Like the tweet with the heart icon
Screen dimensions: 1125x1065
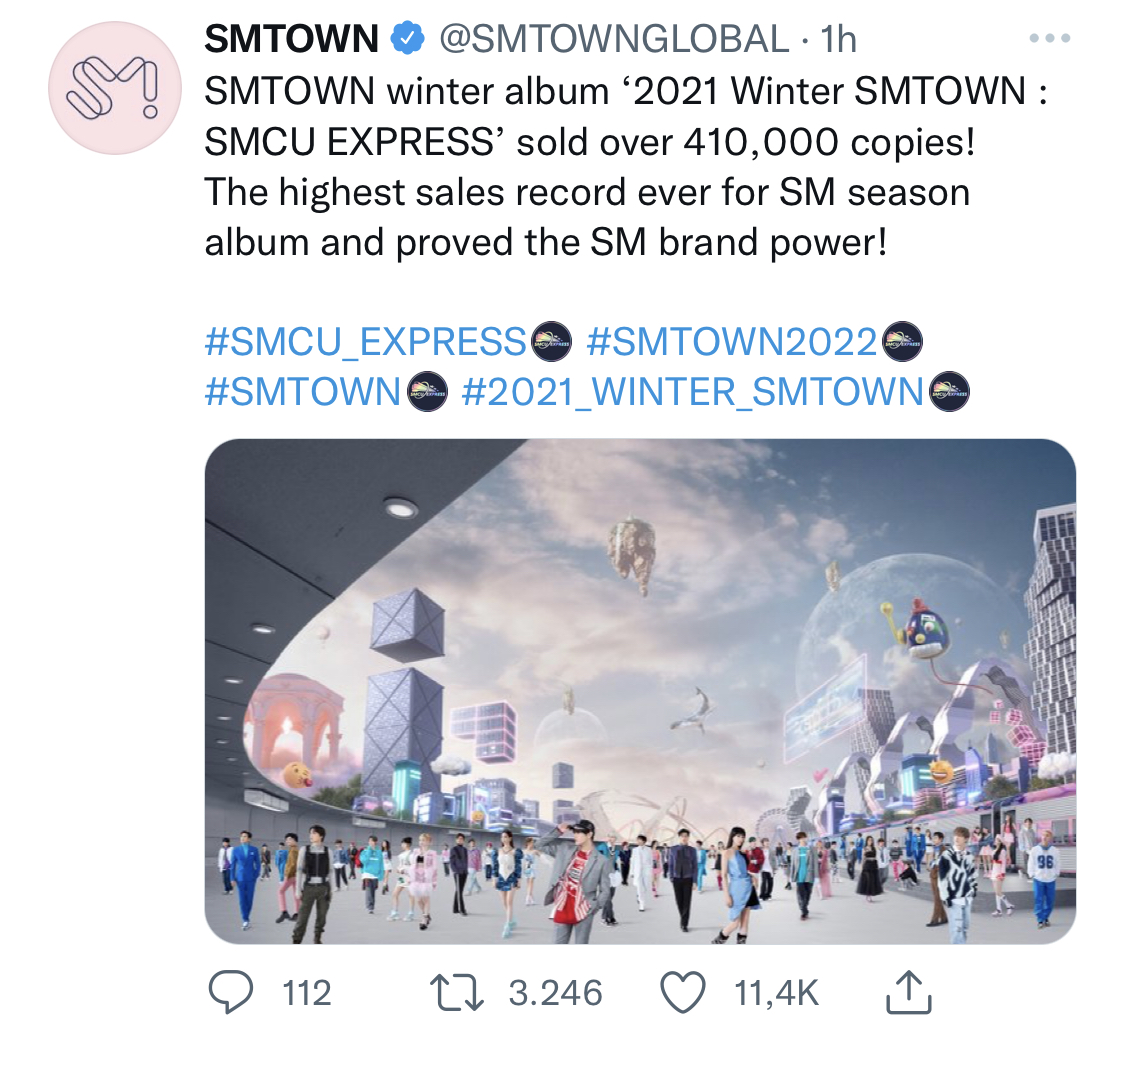(683, 992)
